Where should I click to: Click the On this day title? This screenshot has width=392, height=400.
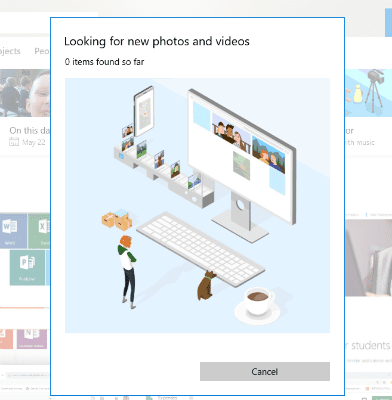[30, 130]
